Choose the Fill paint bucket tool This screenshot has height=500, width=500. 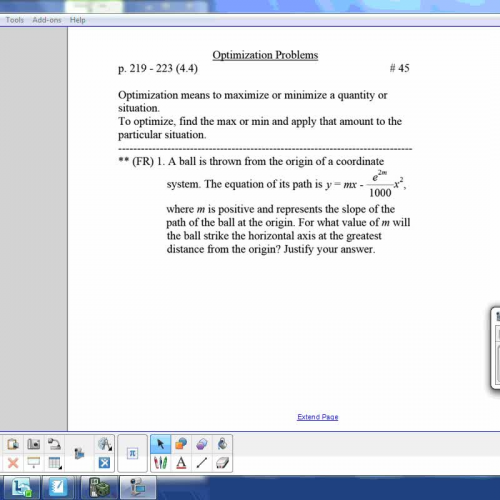(x=222, y=444)
